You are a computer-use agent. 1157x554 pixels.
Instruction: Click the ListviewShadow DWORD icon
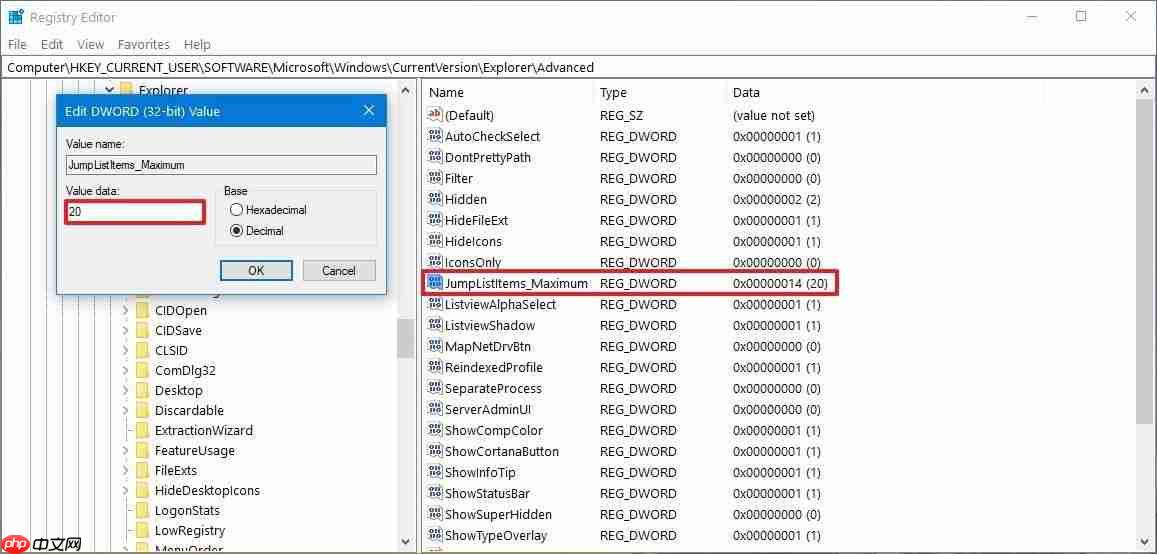click(x=435, y=325)
